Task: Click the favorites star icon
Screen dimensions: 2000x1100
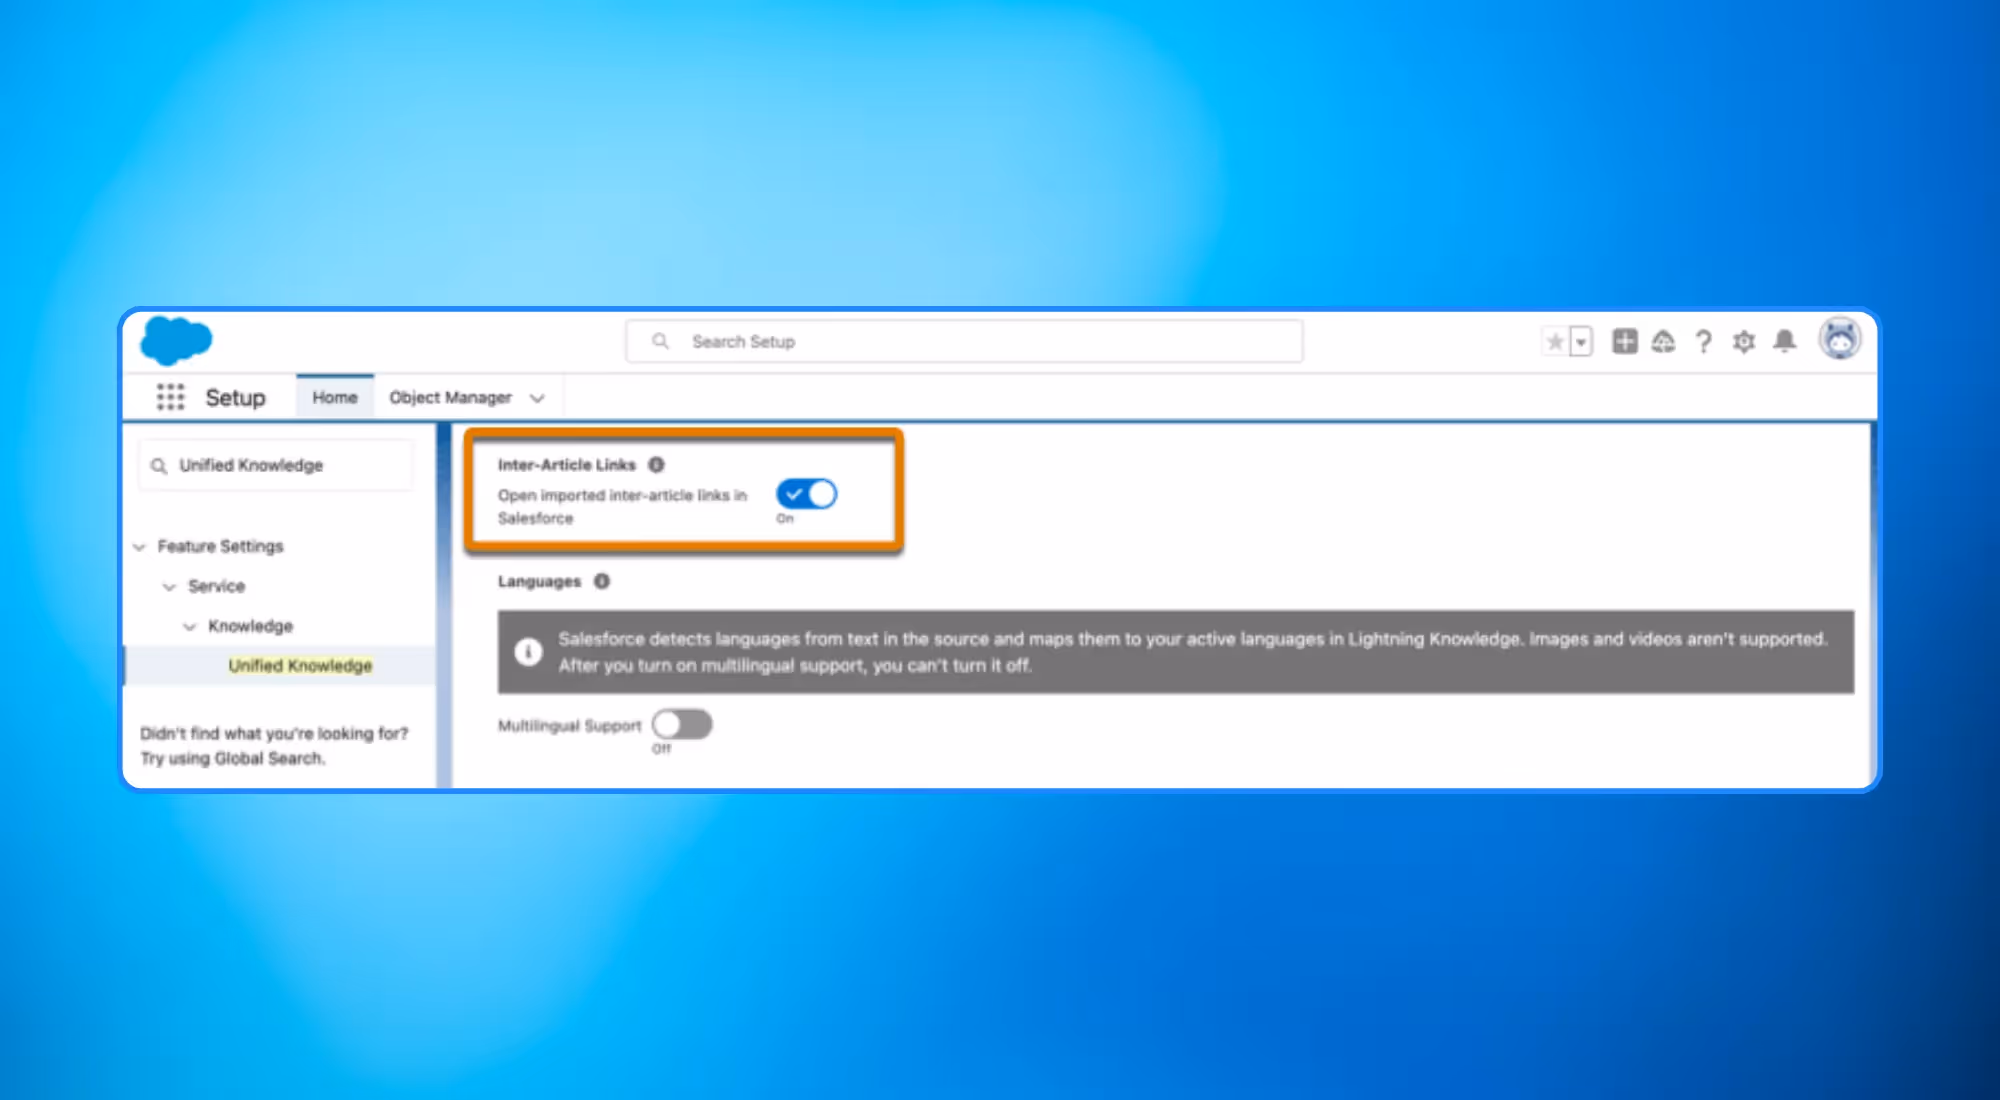Action: point(1555,342)
